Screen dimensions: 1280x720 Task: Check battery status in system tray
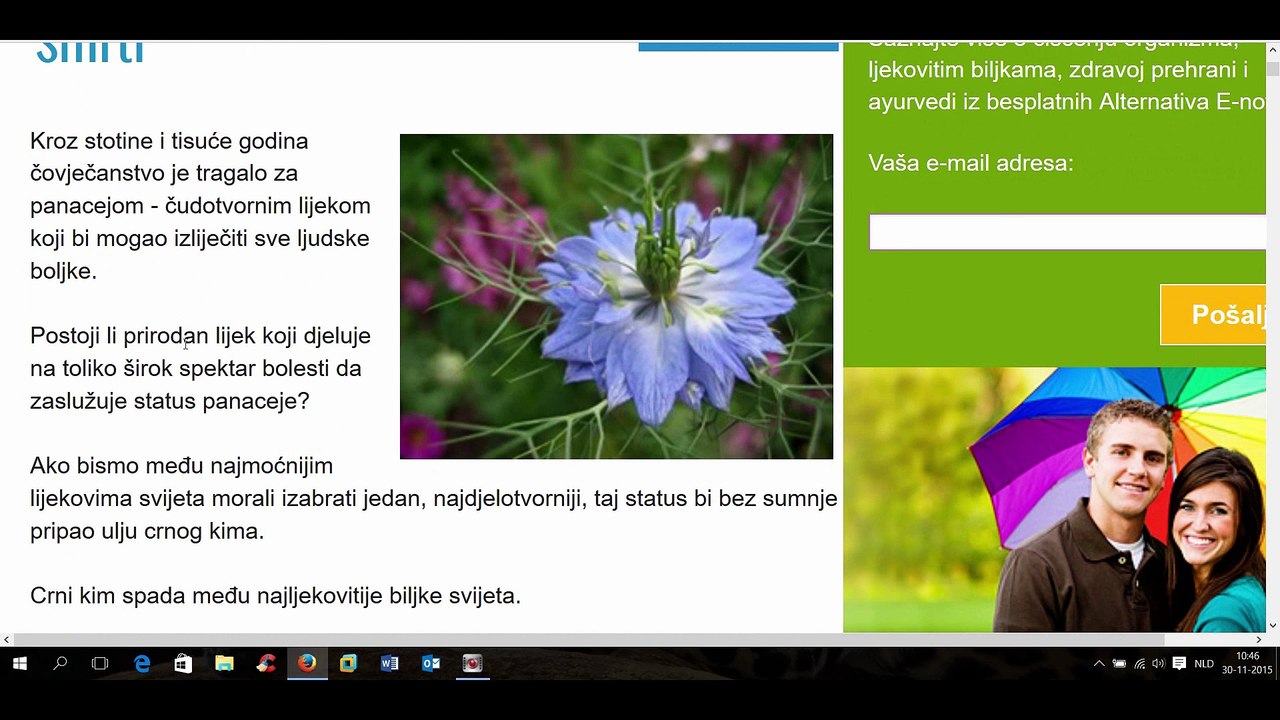coord(1119,663)
